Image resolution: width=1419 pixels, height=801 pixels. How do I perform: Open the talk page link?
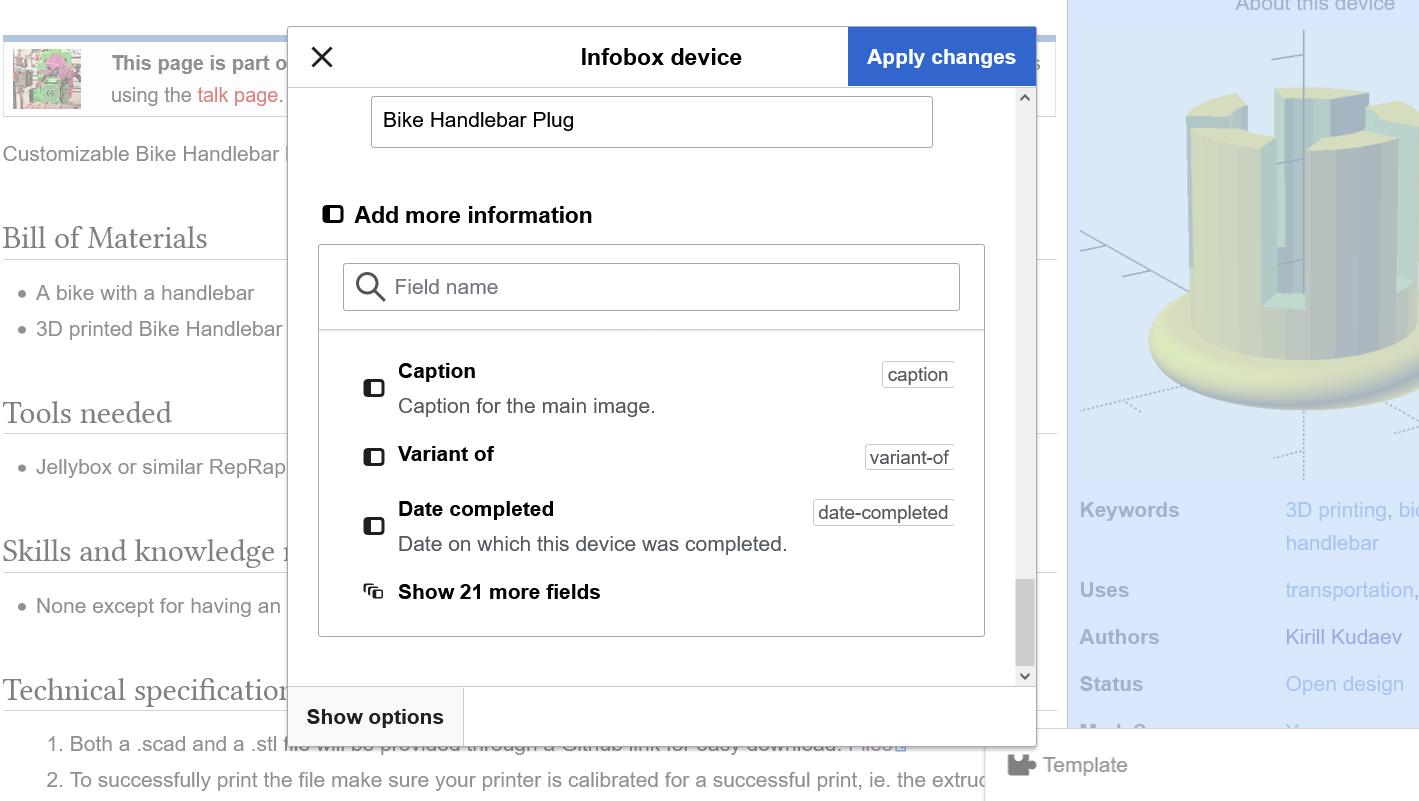pyautogui.click(x=237, y=95)
